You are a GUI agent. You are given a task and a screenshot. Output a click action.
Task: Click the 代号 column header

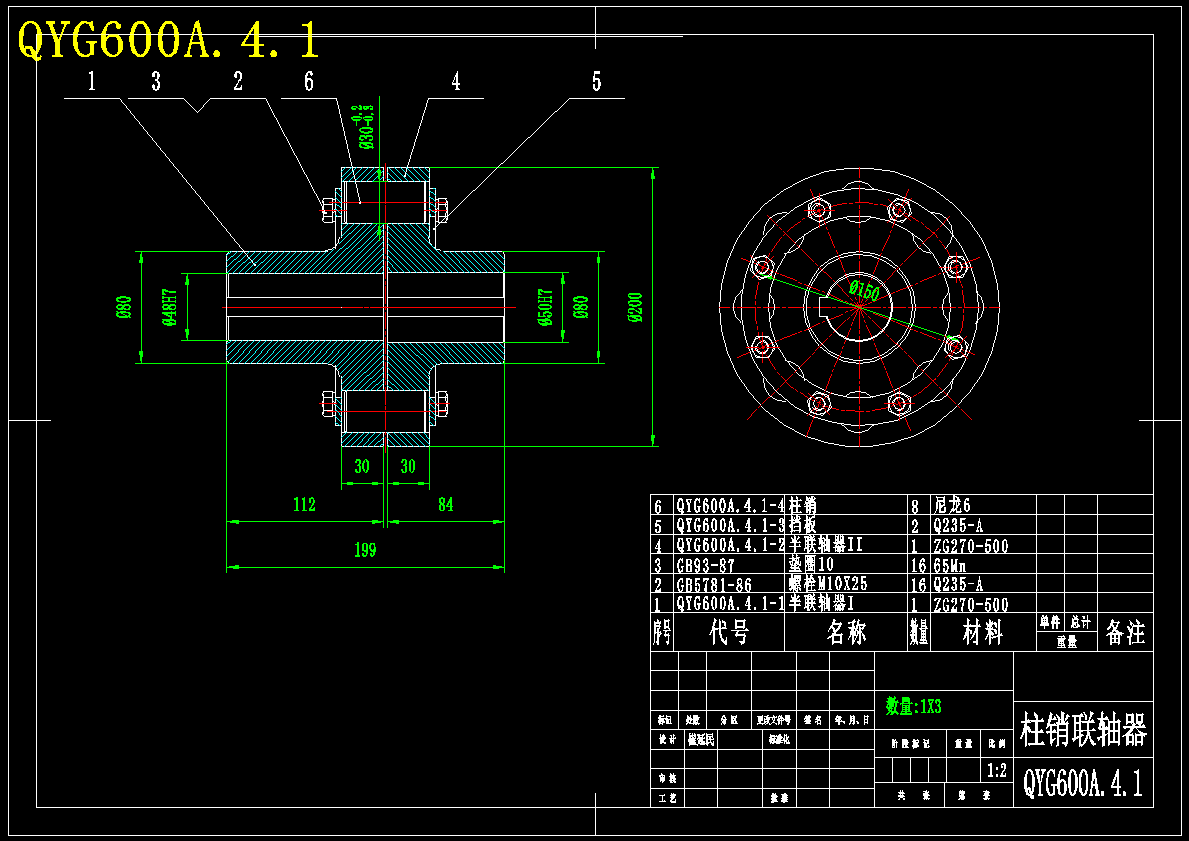coord(729,632)
